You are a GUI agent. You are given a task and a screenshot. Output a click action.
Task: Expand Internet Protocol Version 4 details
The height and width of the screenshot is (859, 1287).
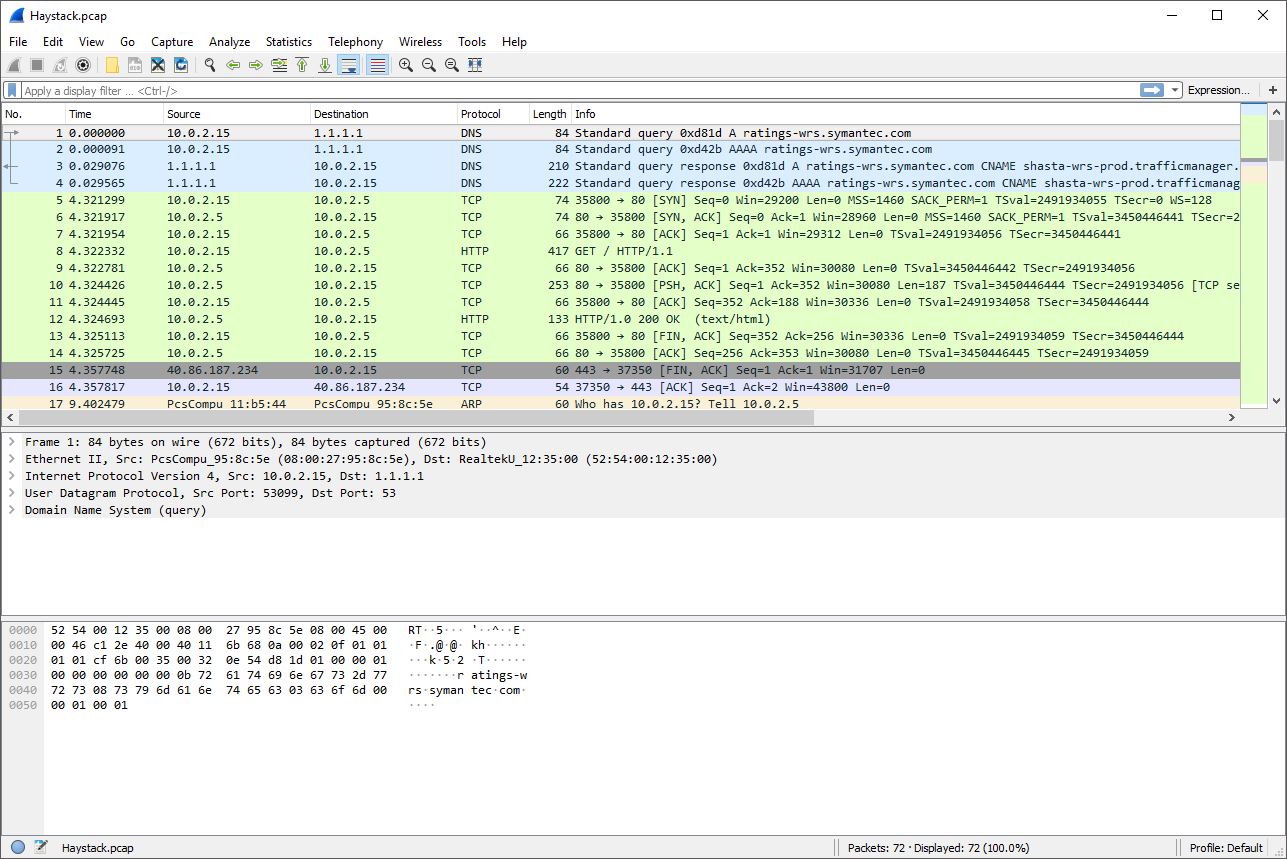(x=12, y=476)
